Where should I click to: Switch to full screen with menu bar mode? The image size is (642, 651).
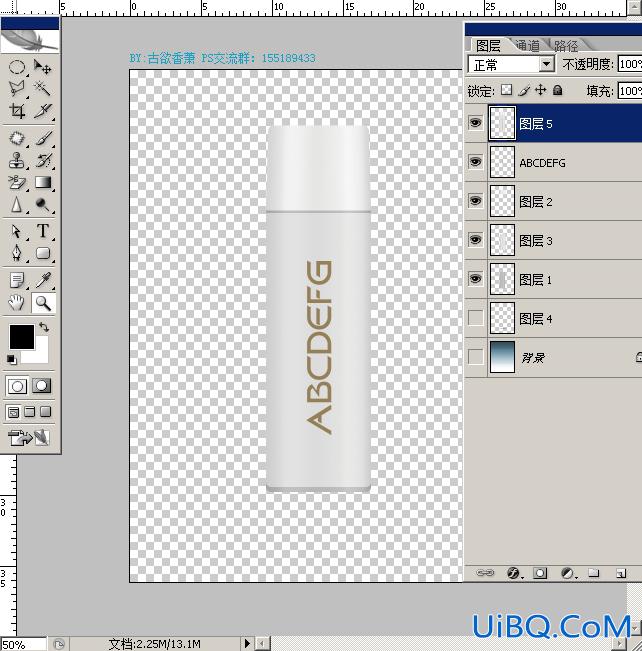(x=29, y=412)
